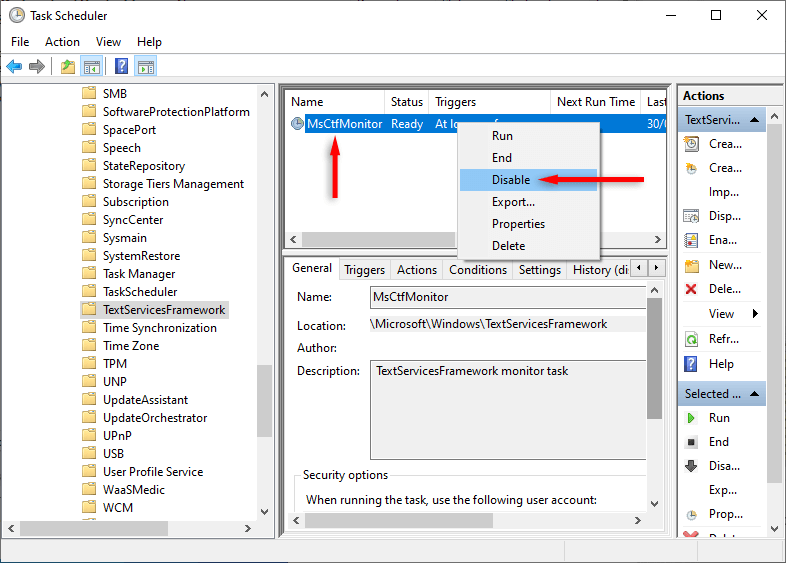Open the Action menu in the menu bar

(x=62, y=42)
